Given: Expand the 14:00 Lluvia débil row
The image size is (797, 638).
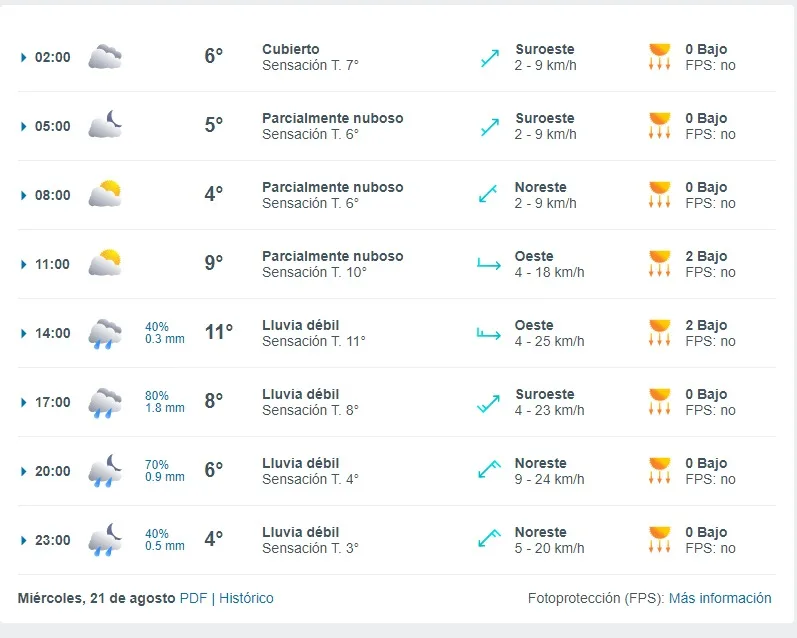Looking at the screenshot, I should point(23,333).
